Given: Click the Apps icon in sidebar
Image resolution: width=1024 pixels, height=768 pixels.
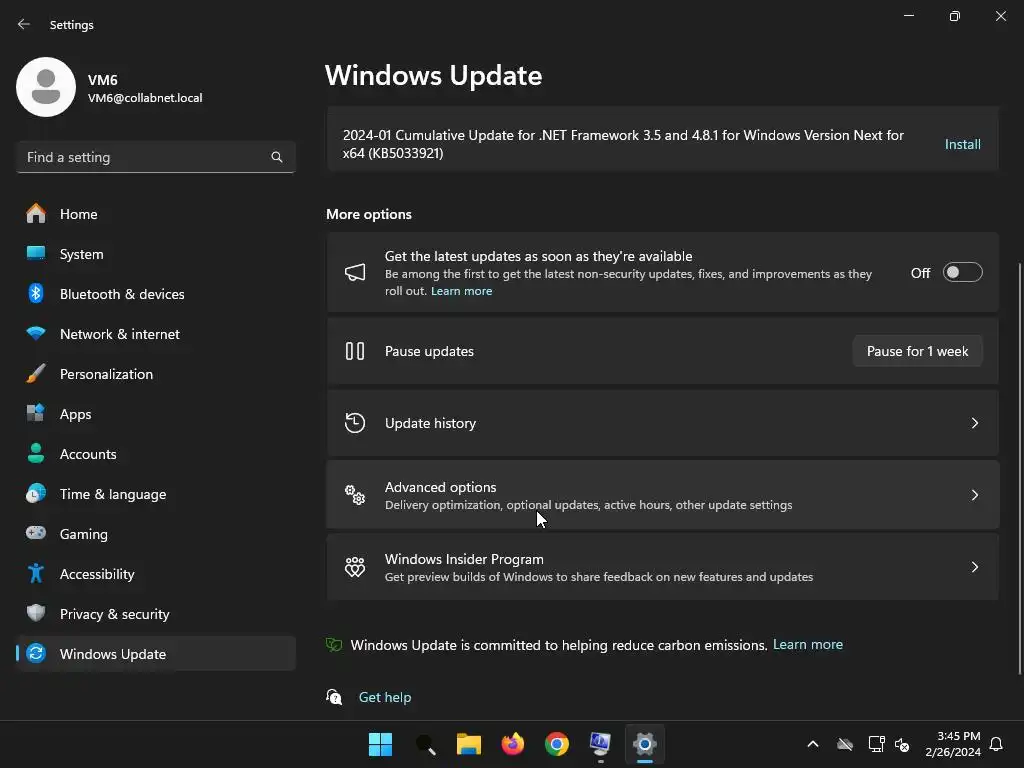Looking at the screenshot, I should coord(36,413).
